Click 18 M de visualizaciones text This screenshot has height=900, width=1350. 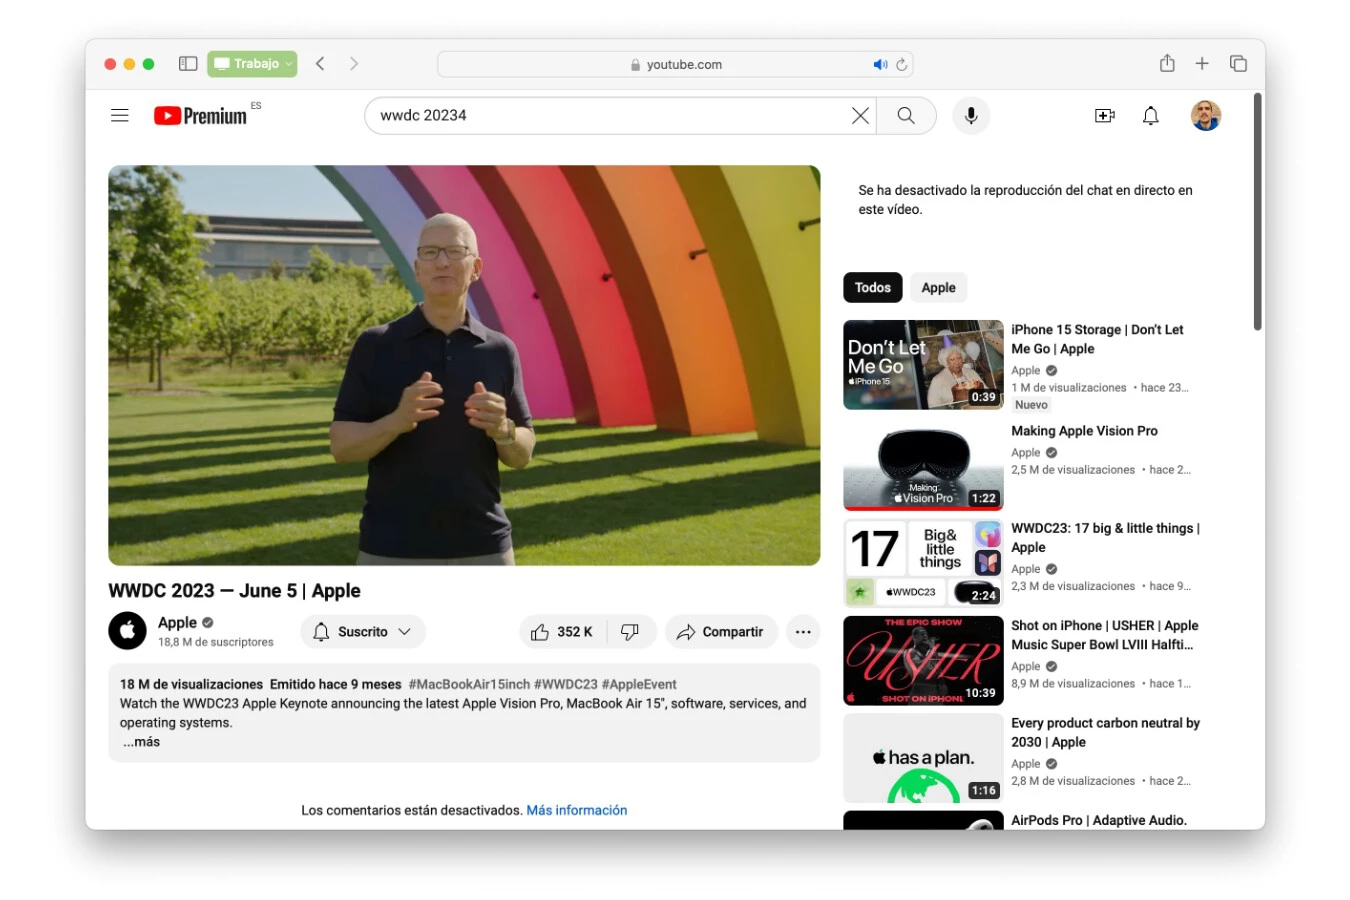coord(191,684)
